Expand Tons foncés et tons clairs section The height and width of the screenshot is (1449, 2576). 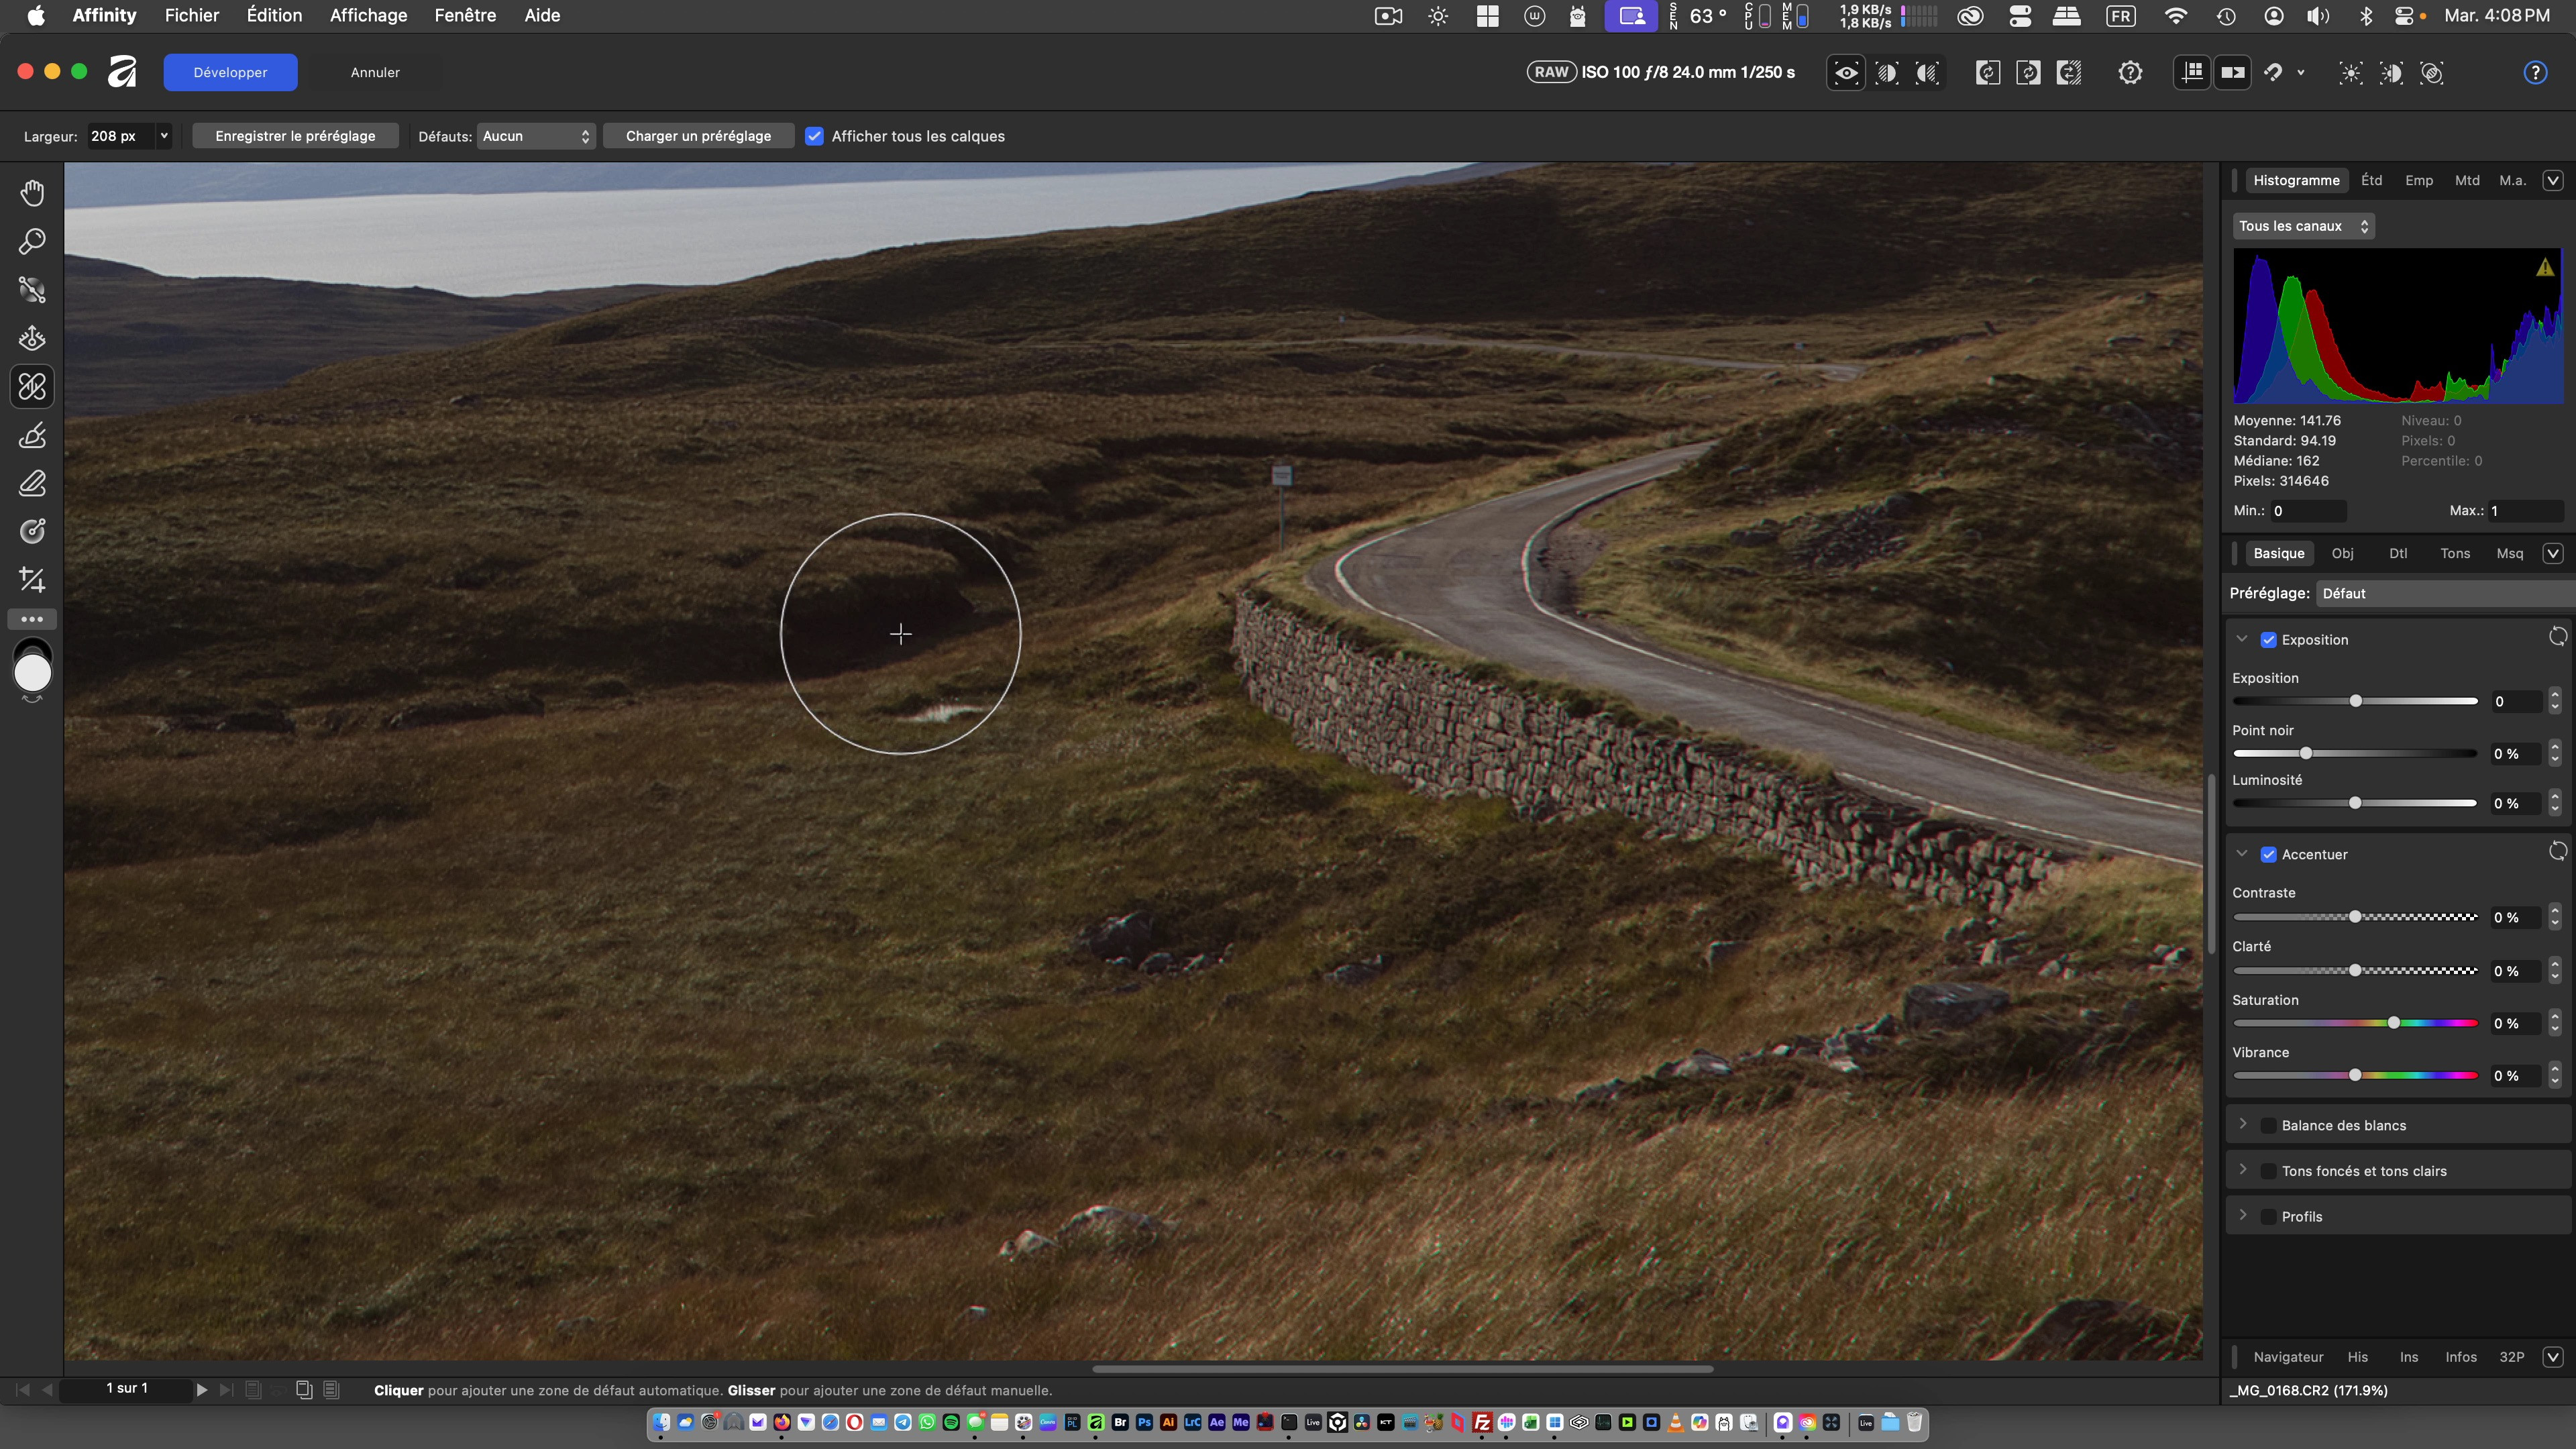2243,1170
